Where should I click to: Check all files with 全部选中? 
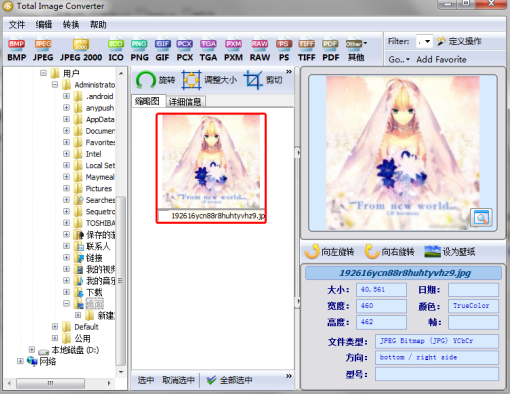click(229, 380)
